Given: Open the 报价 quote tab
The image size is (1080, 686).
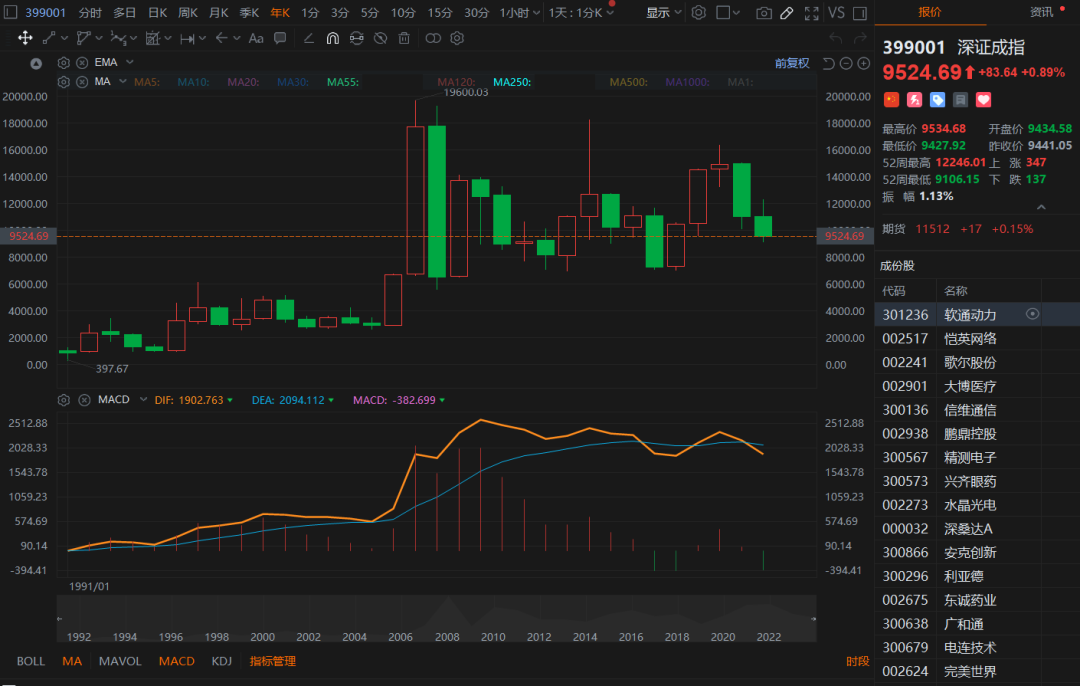Looking at the screenshot, I should tap(929, 12).
